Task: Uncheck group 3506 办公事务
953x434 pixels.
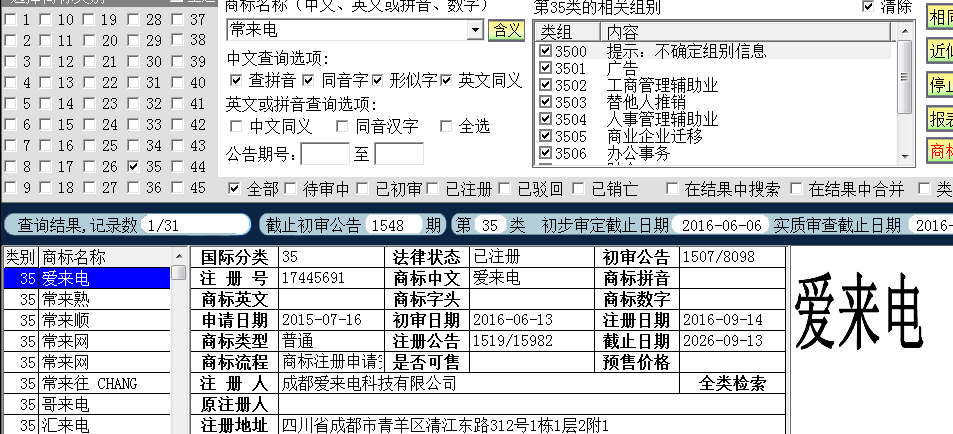Action: coord(546,153)
